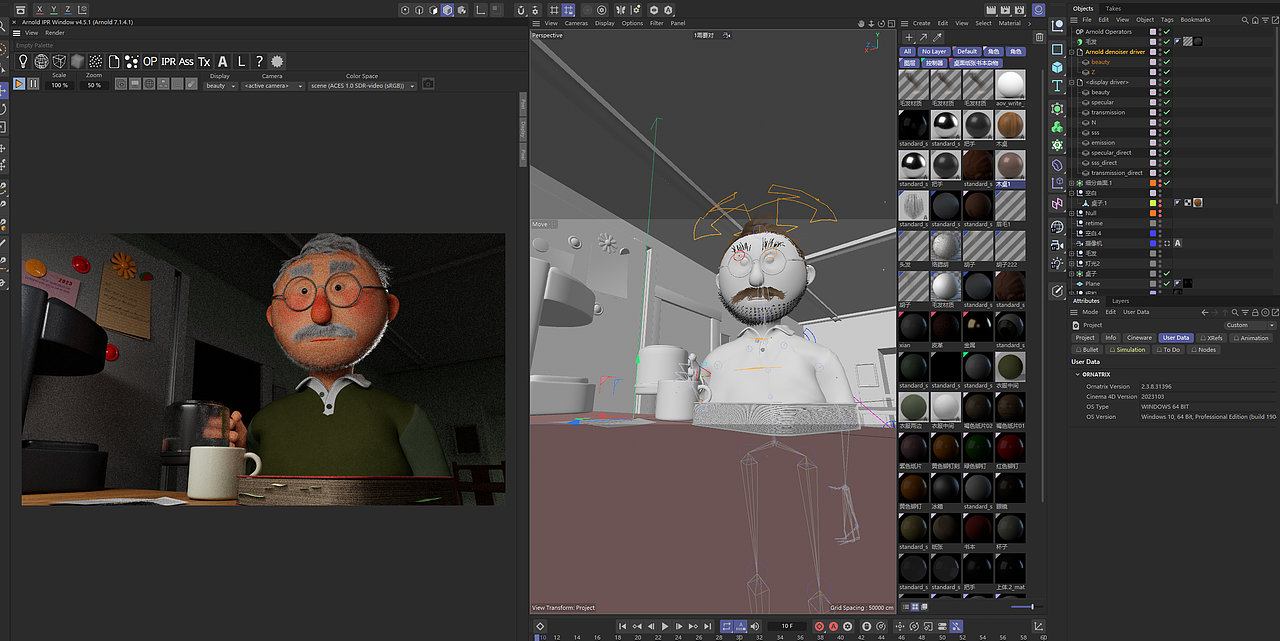This screenshot has width=1280, height=641.
Task: Click the XRefs tab button in Attributes
Action: pos(1212,338)
